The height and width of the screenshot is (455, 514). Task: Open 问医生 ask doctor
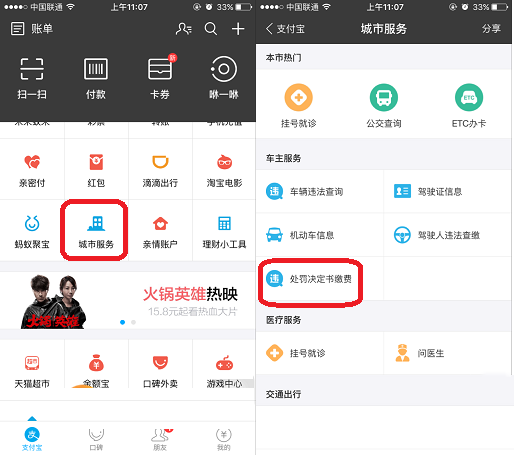tap(447, 353)
